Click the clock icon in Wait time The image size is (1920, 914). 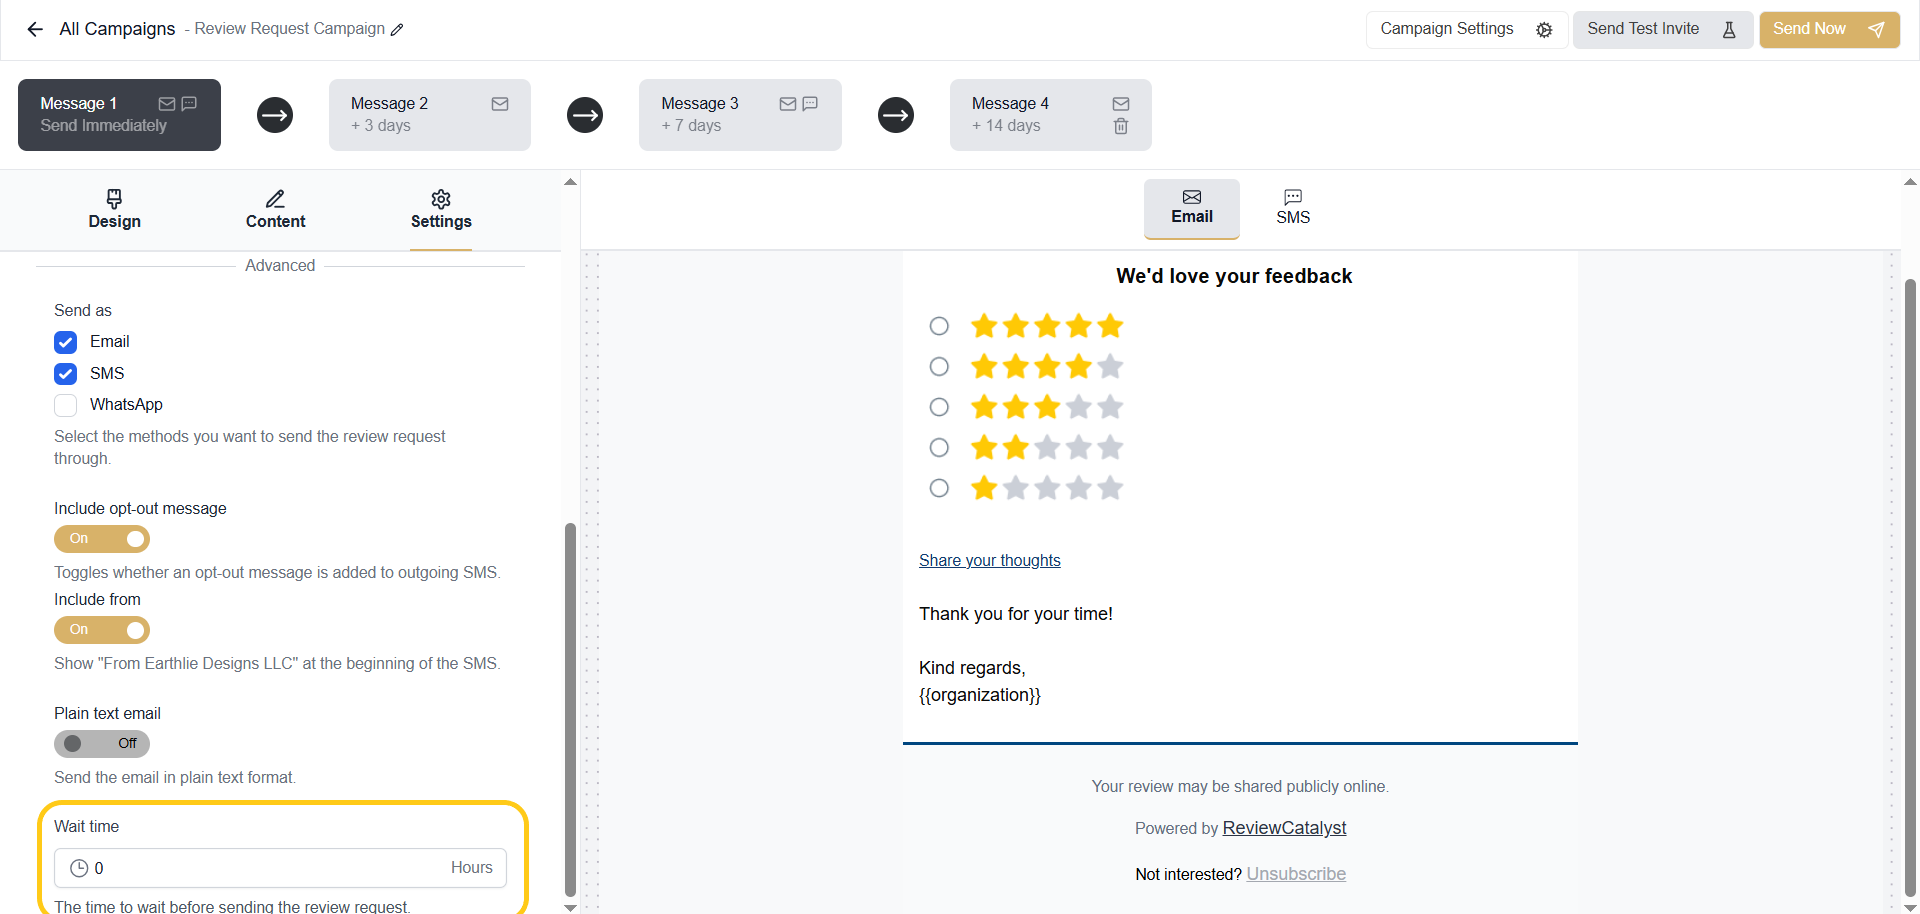click(79, 868)
